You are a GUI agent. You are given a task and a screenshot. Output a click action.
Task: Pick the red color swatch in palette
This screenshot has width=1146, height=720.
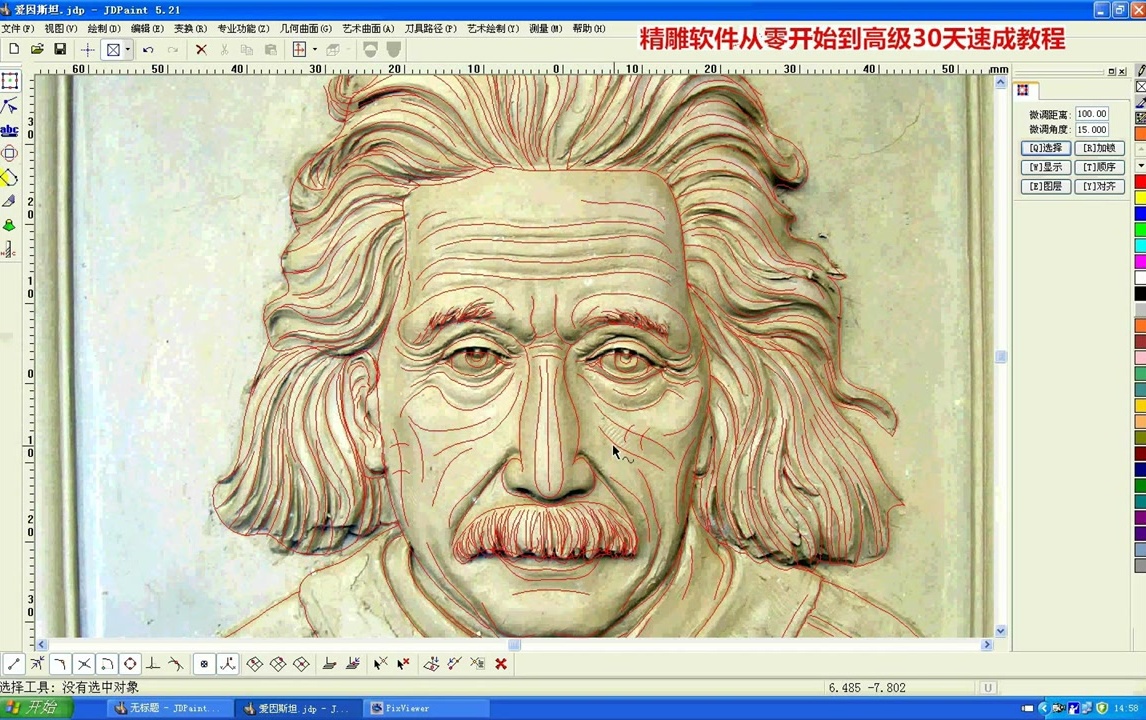pyautogui.click(x=1140, y=181)
